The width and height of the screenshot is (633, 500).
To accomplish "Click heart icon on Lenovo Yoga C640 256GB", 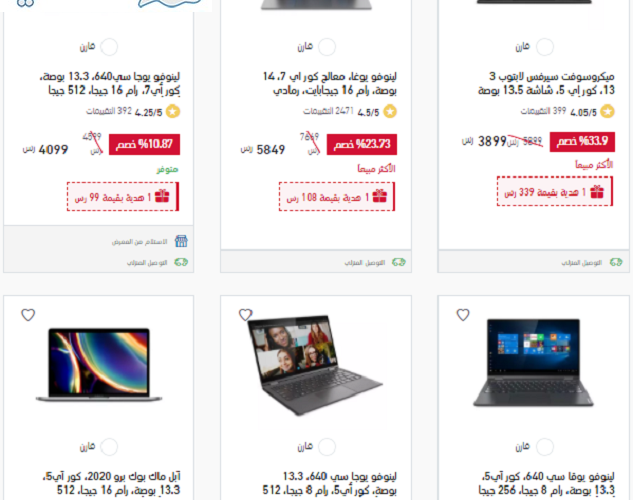I will (463, 315).
